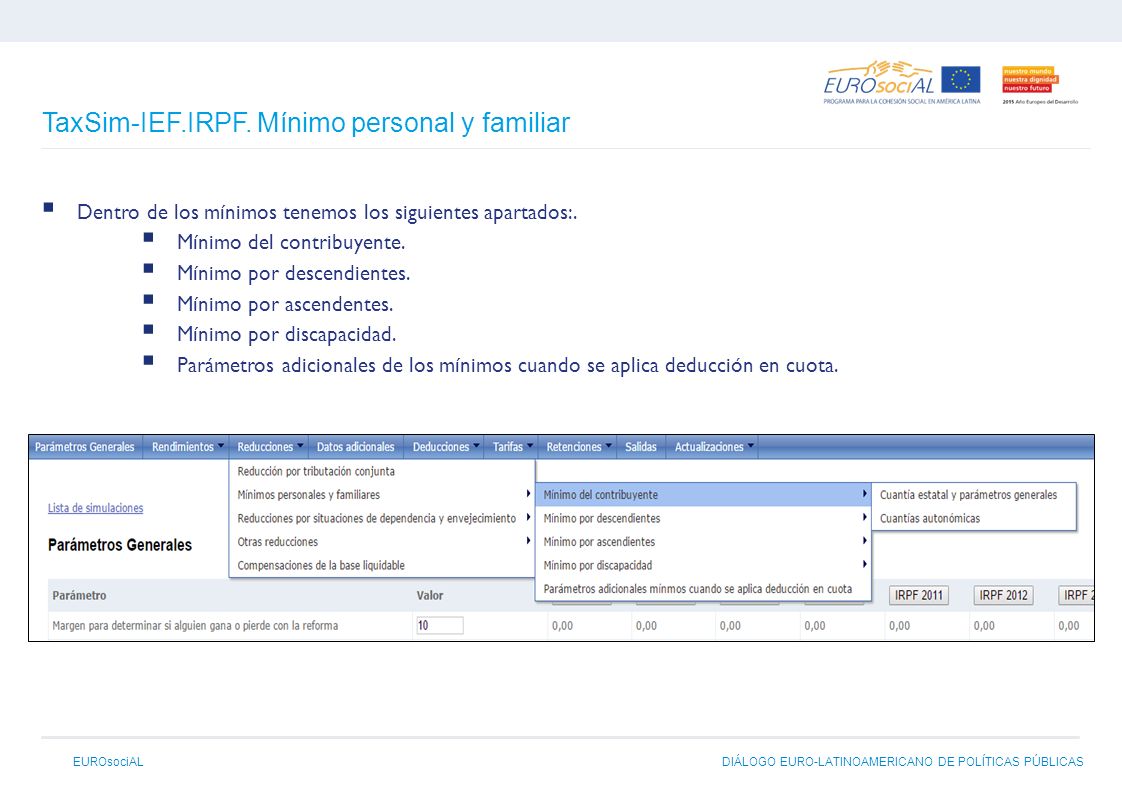Click the IRPF 2012 button
1122x794 pixels.
pos(1003,595)
